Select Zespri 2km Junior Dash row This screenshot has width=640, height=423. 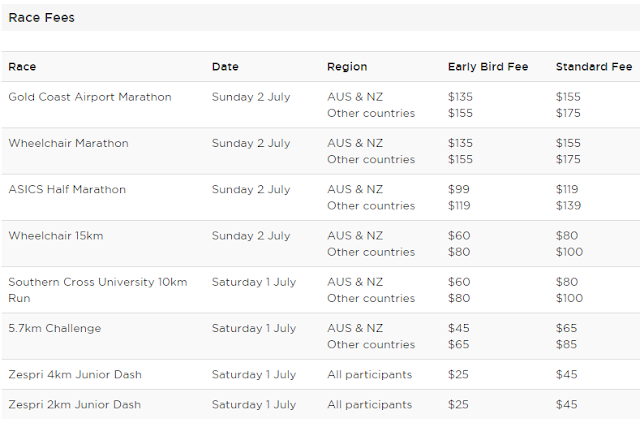click(75, 405)
